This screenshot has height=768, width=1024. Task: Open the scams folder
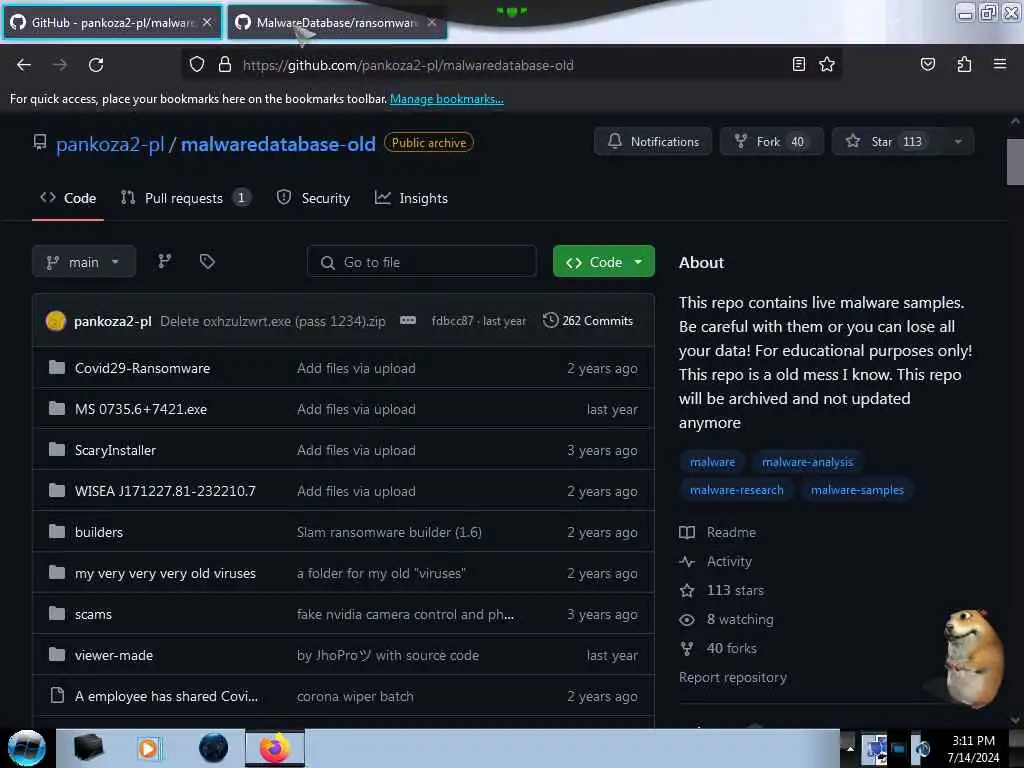point(93,615)
